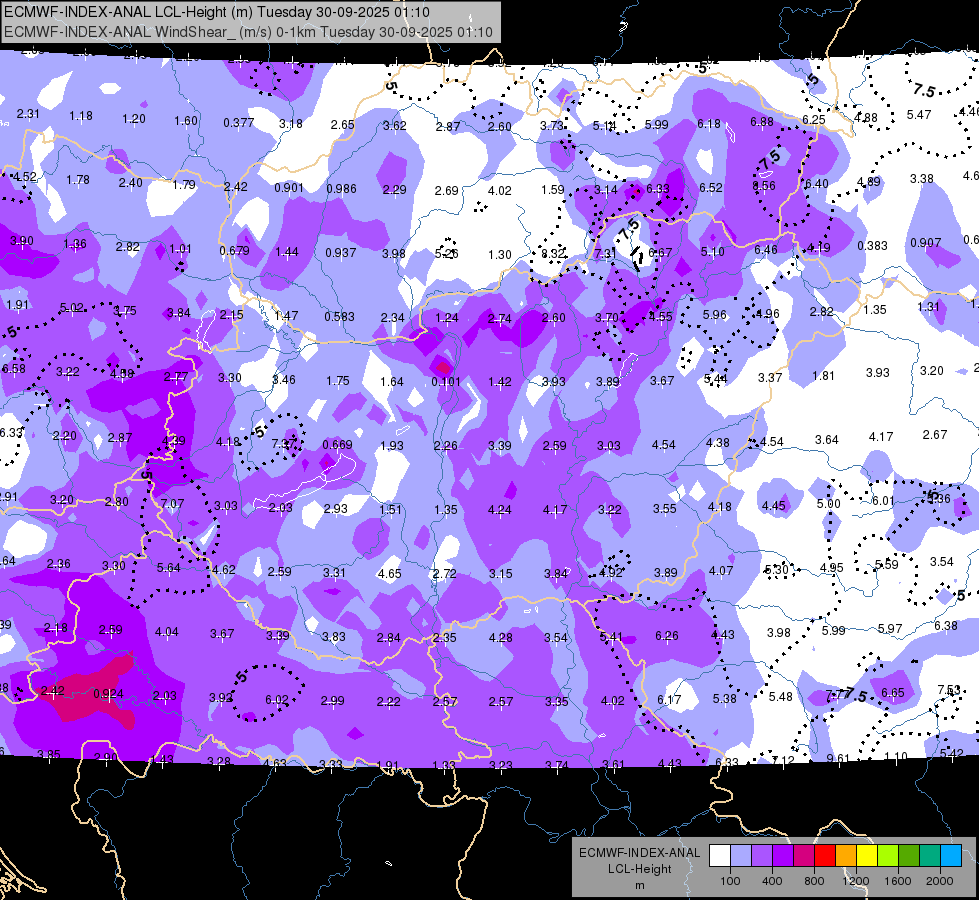Viewport: 979px width, 900px height.
Task: Click the wind shear value 7.12
Action: coord(783,760)
